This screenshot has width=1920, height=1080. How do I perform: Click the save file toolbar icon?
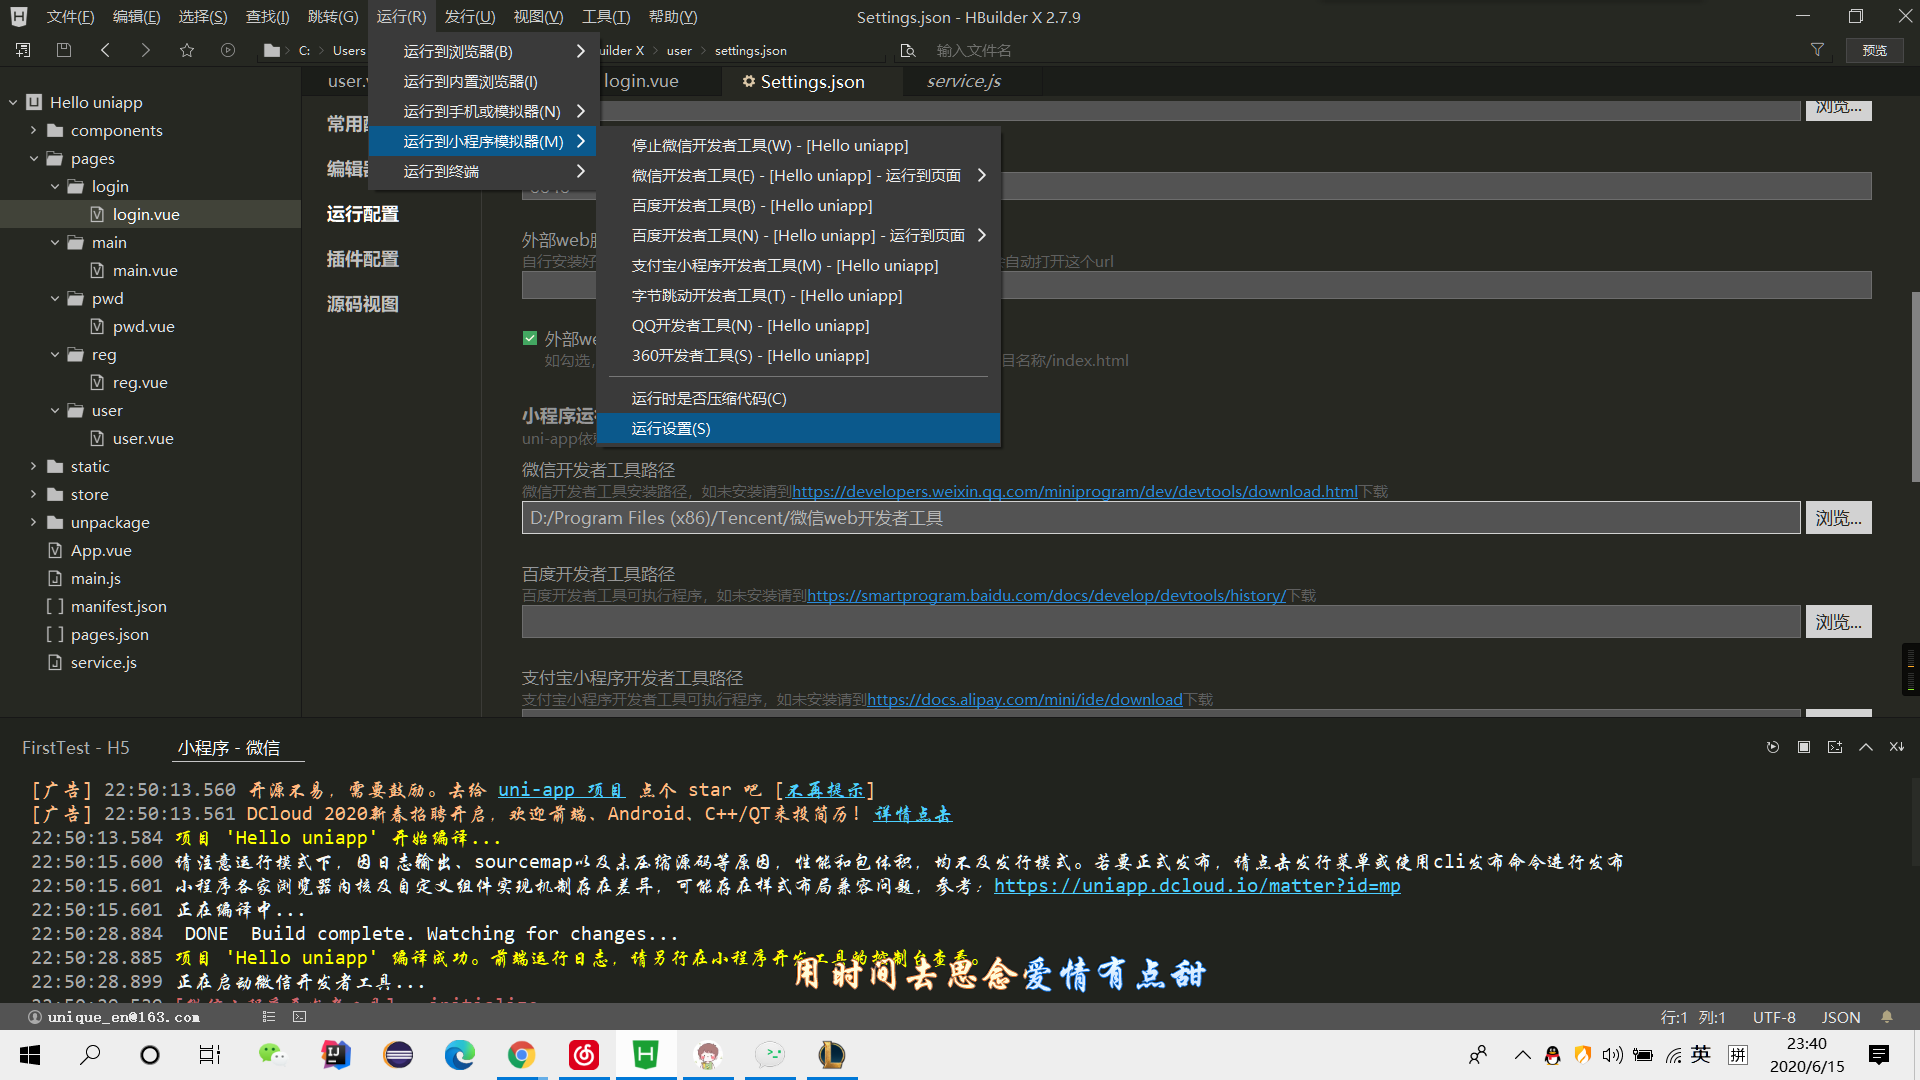pyautogui.click(x=64, y=50)
